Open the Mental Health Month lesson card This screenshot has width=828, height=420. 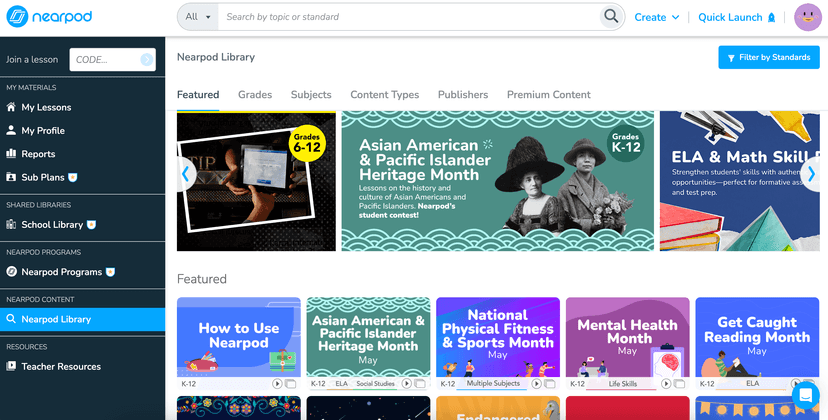pos(627,337)
